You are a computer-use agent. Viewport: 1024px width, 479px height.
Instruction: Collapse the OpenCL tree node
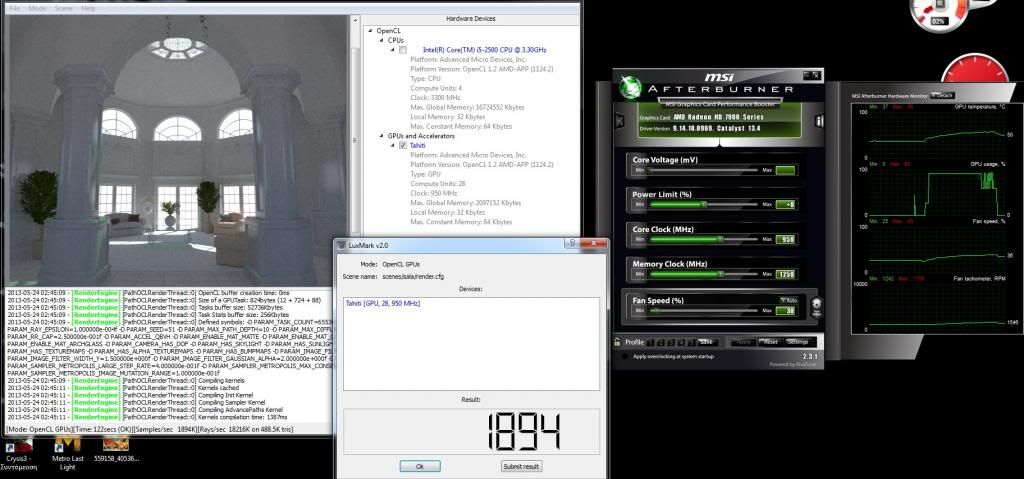tap(370, 31)
